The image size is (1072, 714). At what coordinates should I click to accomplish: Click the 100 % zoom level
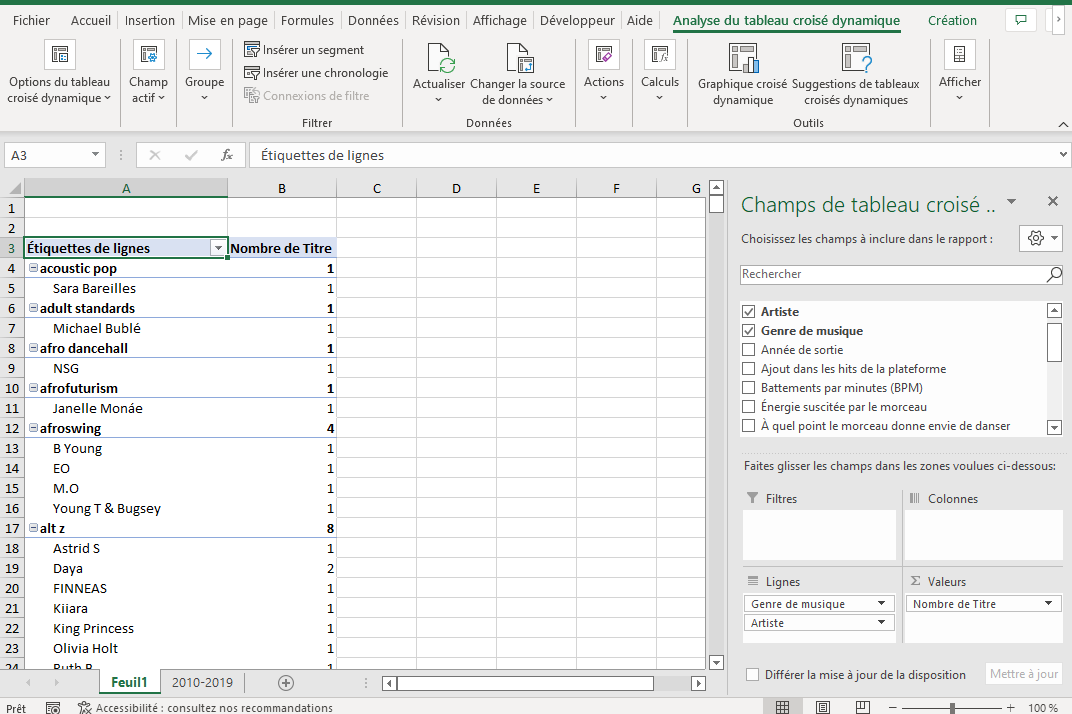[1043, 708]
